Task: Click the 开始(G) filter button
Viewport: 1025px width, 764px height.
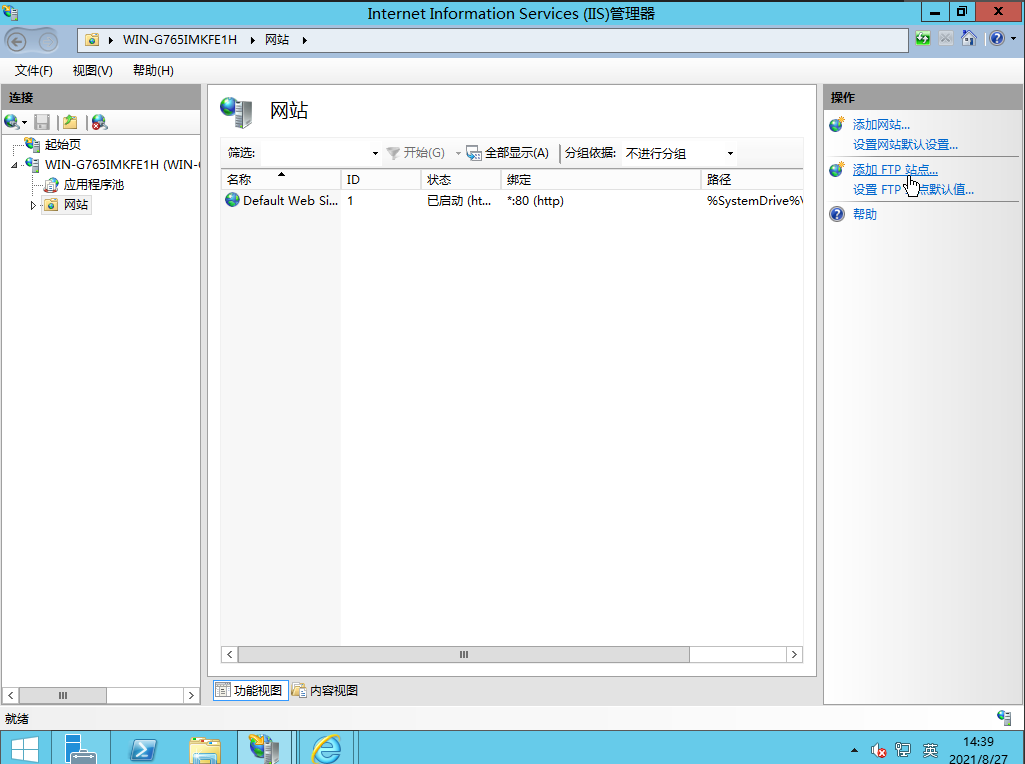Action: pyautogui.click(x=416, y=154)
